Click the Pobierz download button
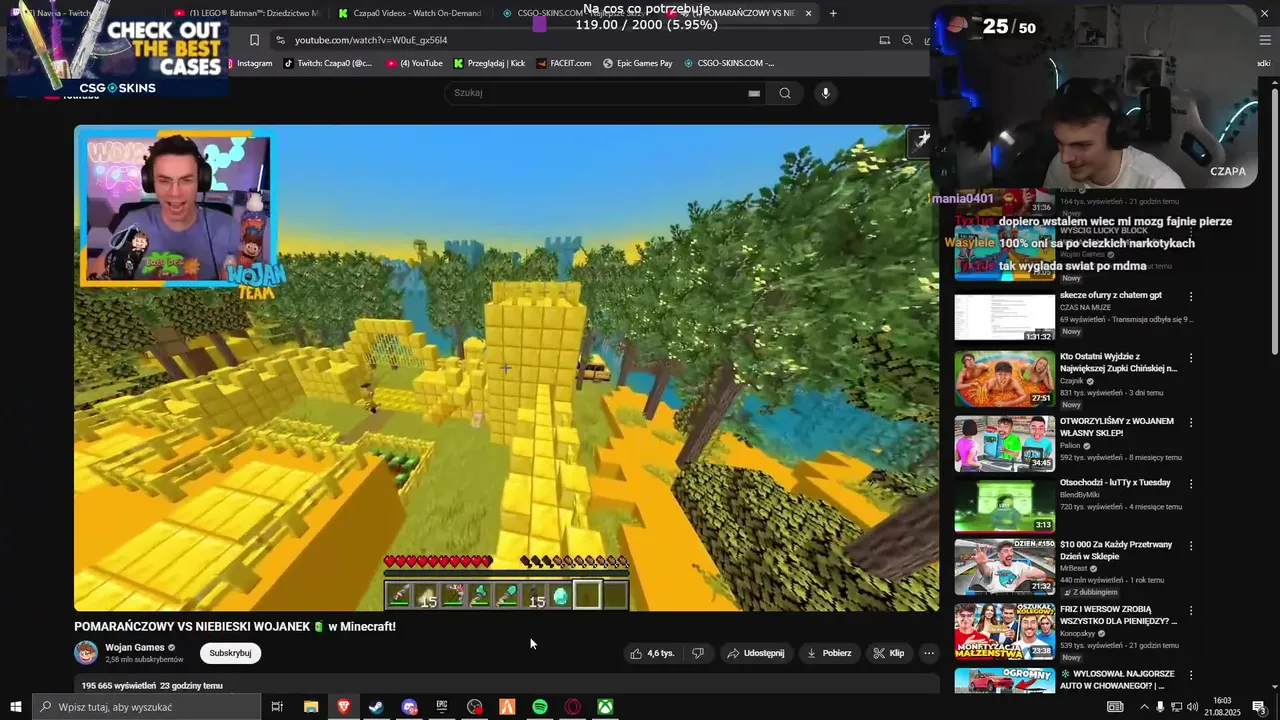Image resolution: width=1280 pixels, height=720 pixels. (x=828, y=653)
